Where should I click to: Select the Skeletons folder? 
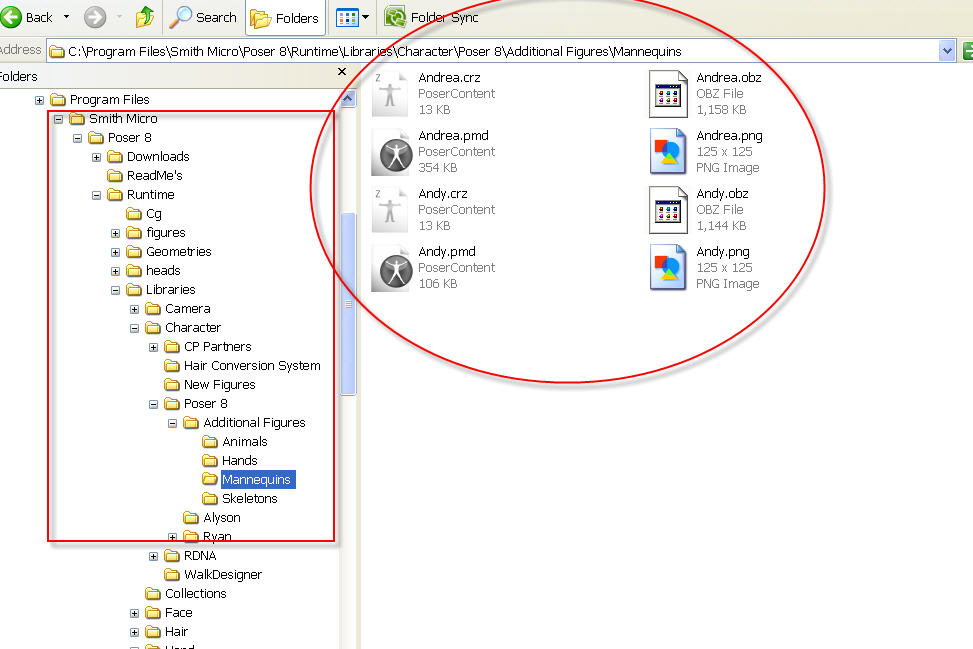[249, 499]
